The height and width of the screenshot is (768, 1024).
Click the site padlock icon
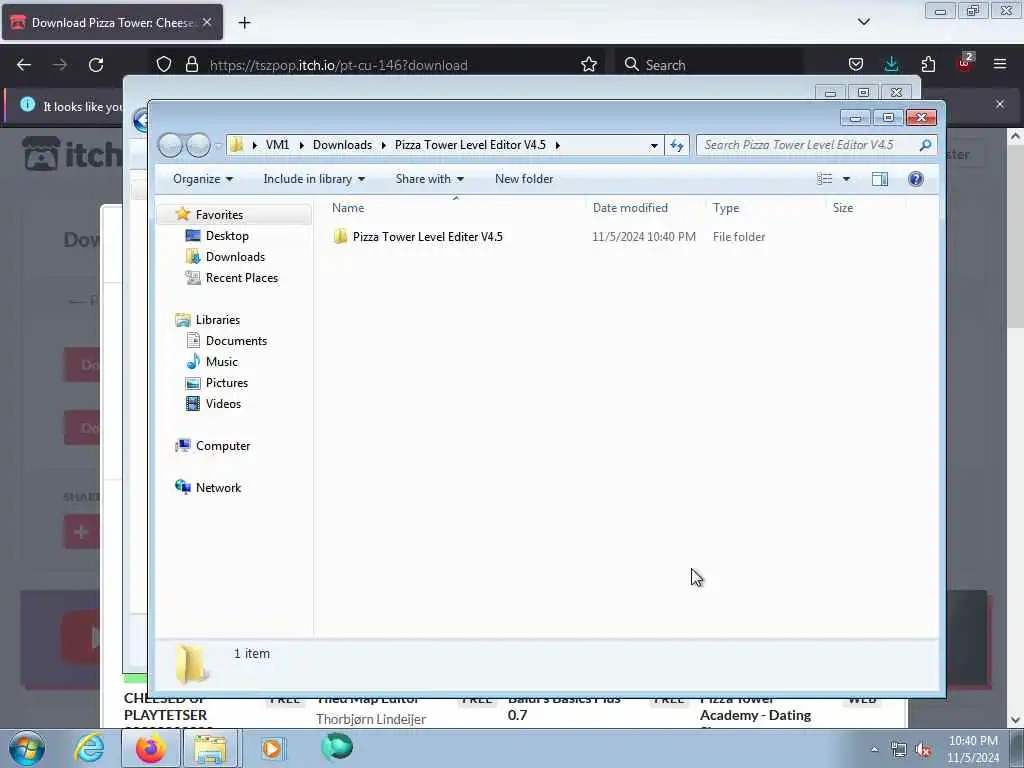191,65
